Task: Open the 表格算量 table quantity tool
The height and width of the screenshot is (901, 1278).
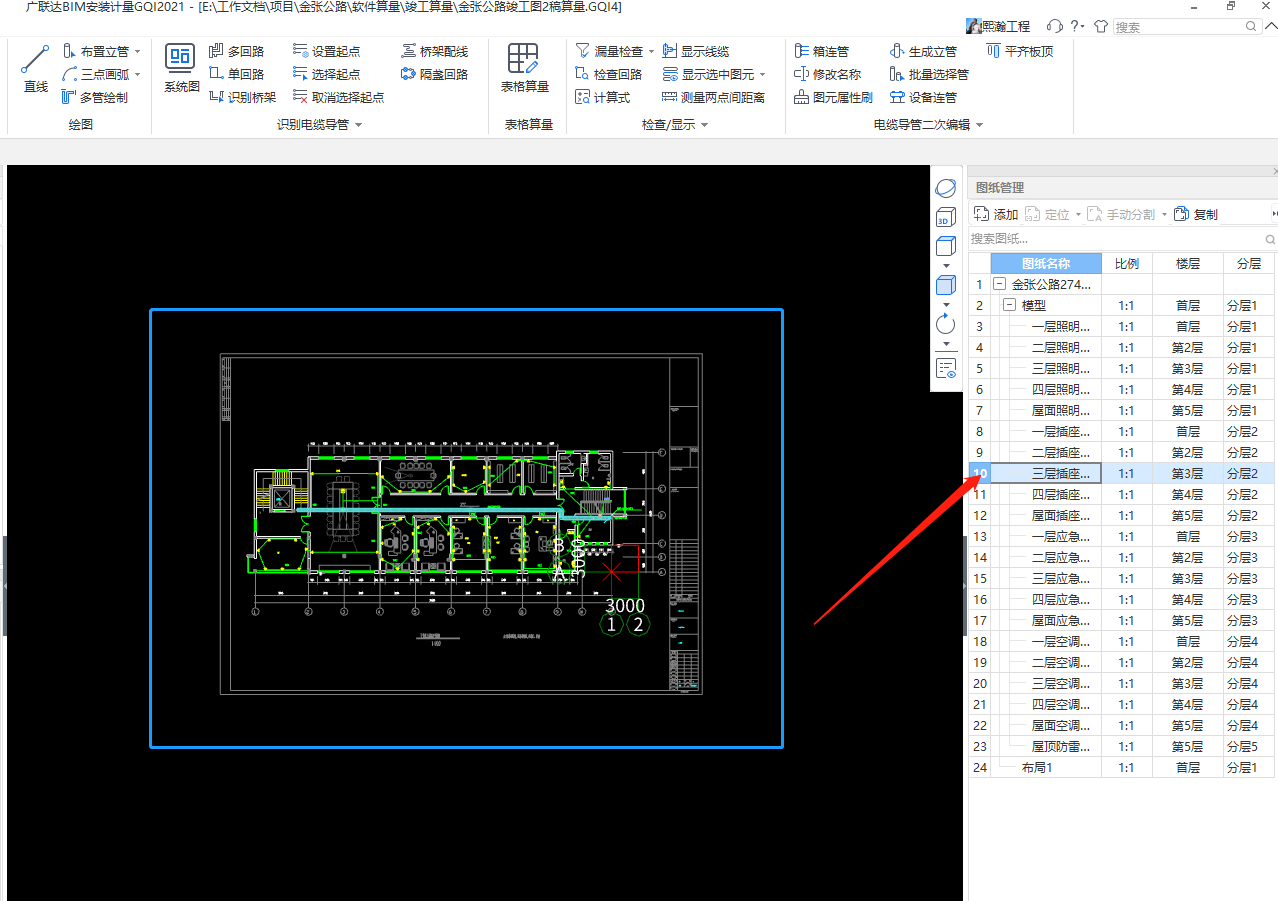Action: tap(525, 69)
